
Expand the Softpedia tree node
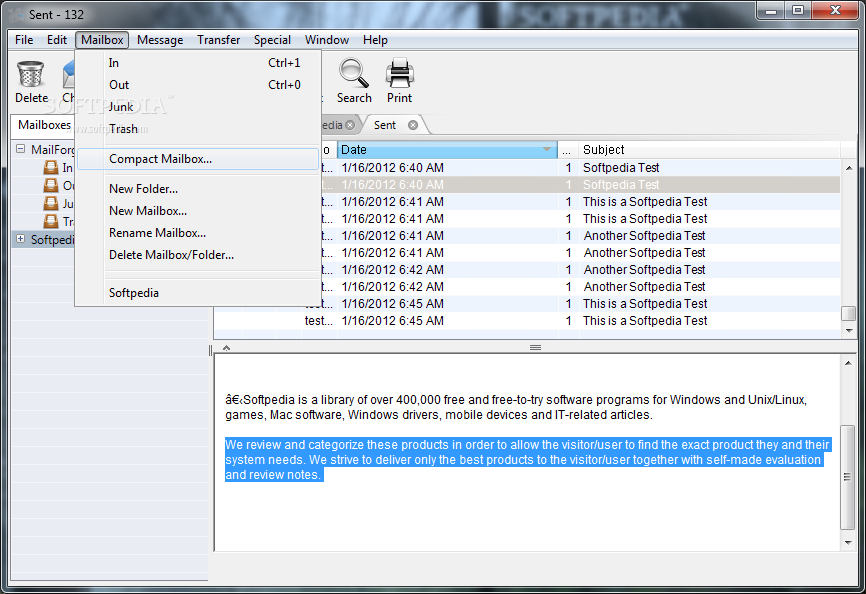coord(20,239)
